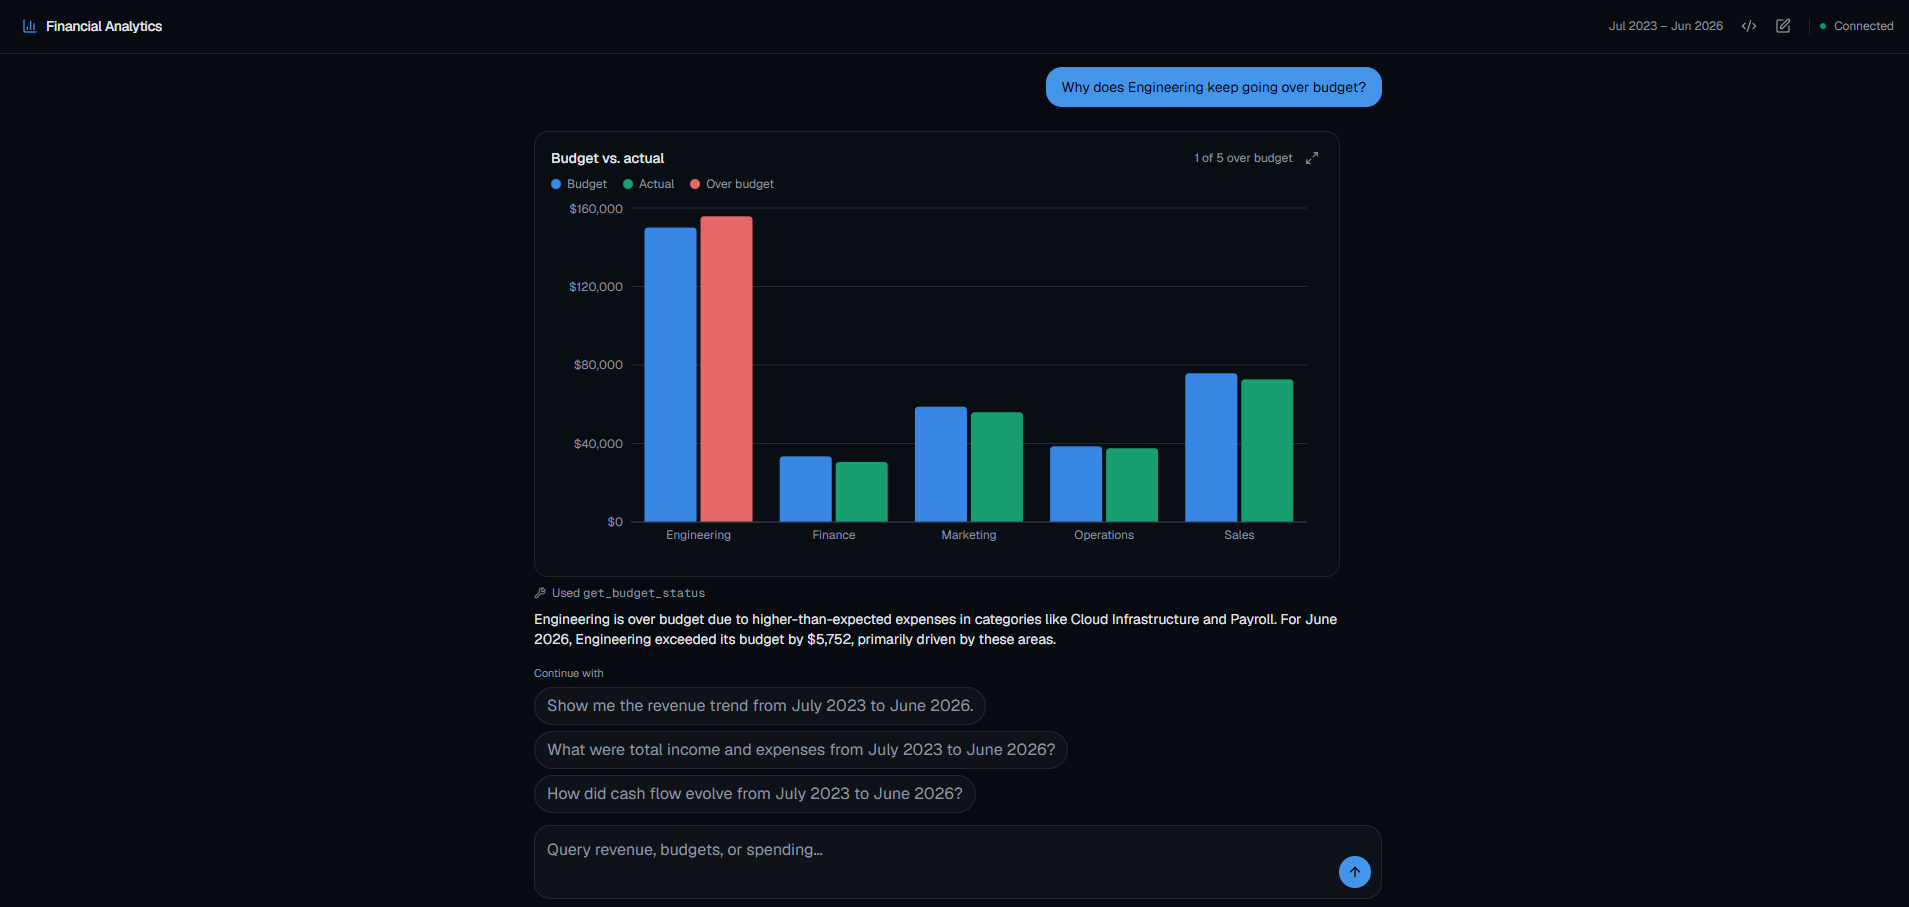Click the $160,000 y-axis value
Viewport: 1909px width, 907px height.
596,209
